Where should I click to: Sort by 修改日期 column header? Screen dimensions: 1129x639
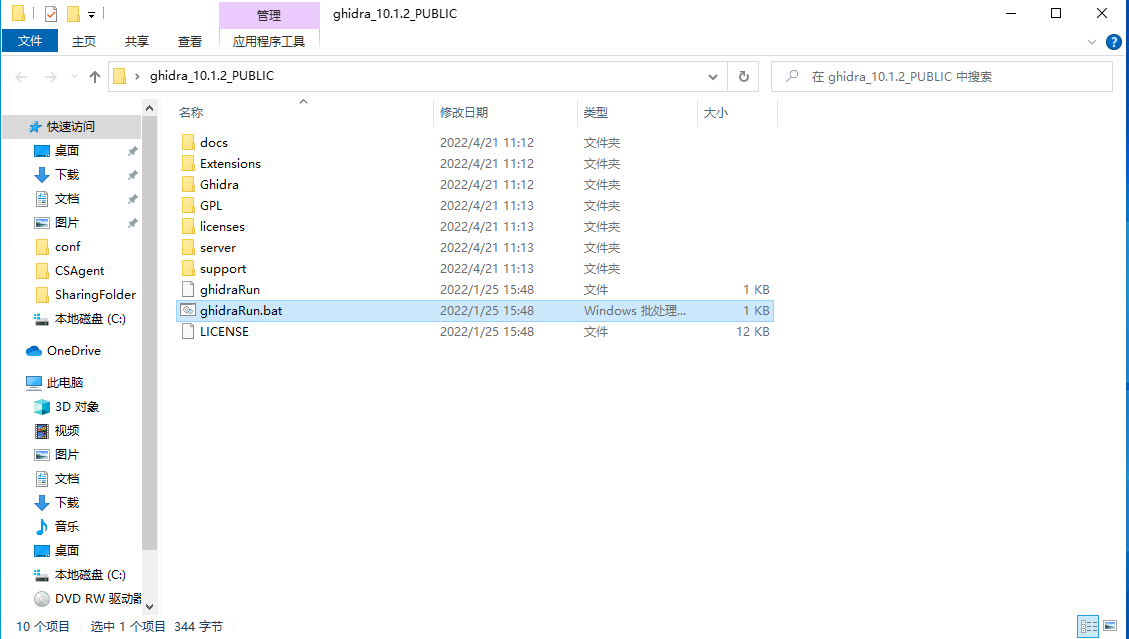pyautogui.click(x=464, y=112)
